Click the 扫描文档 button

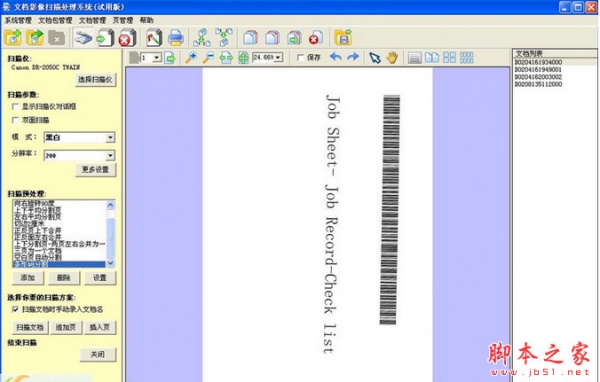pos(29,328)
